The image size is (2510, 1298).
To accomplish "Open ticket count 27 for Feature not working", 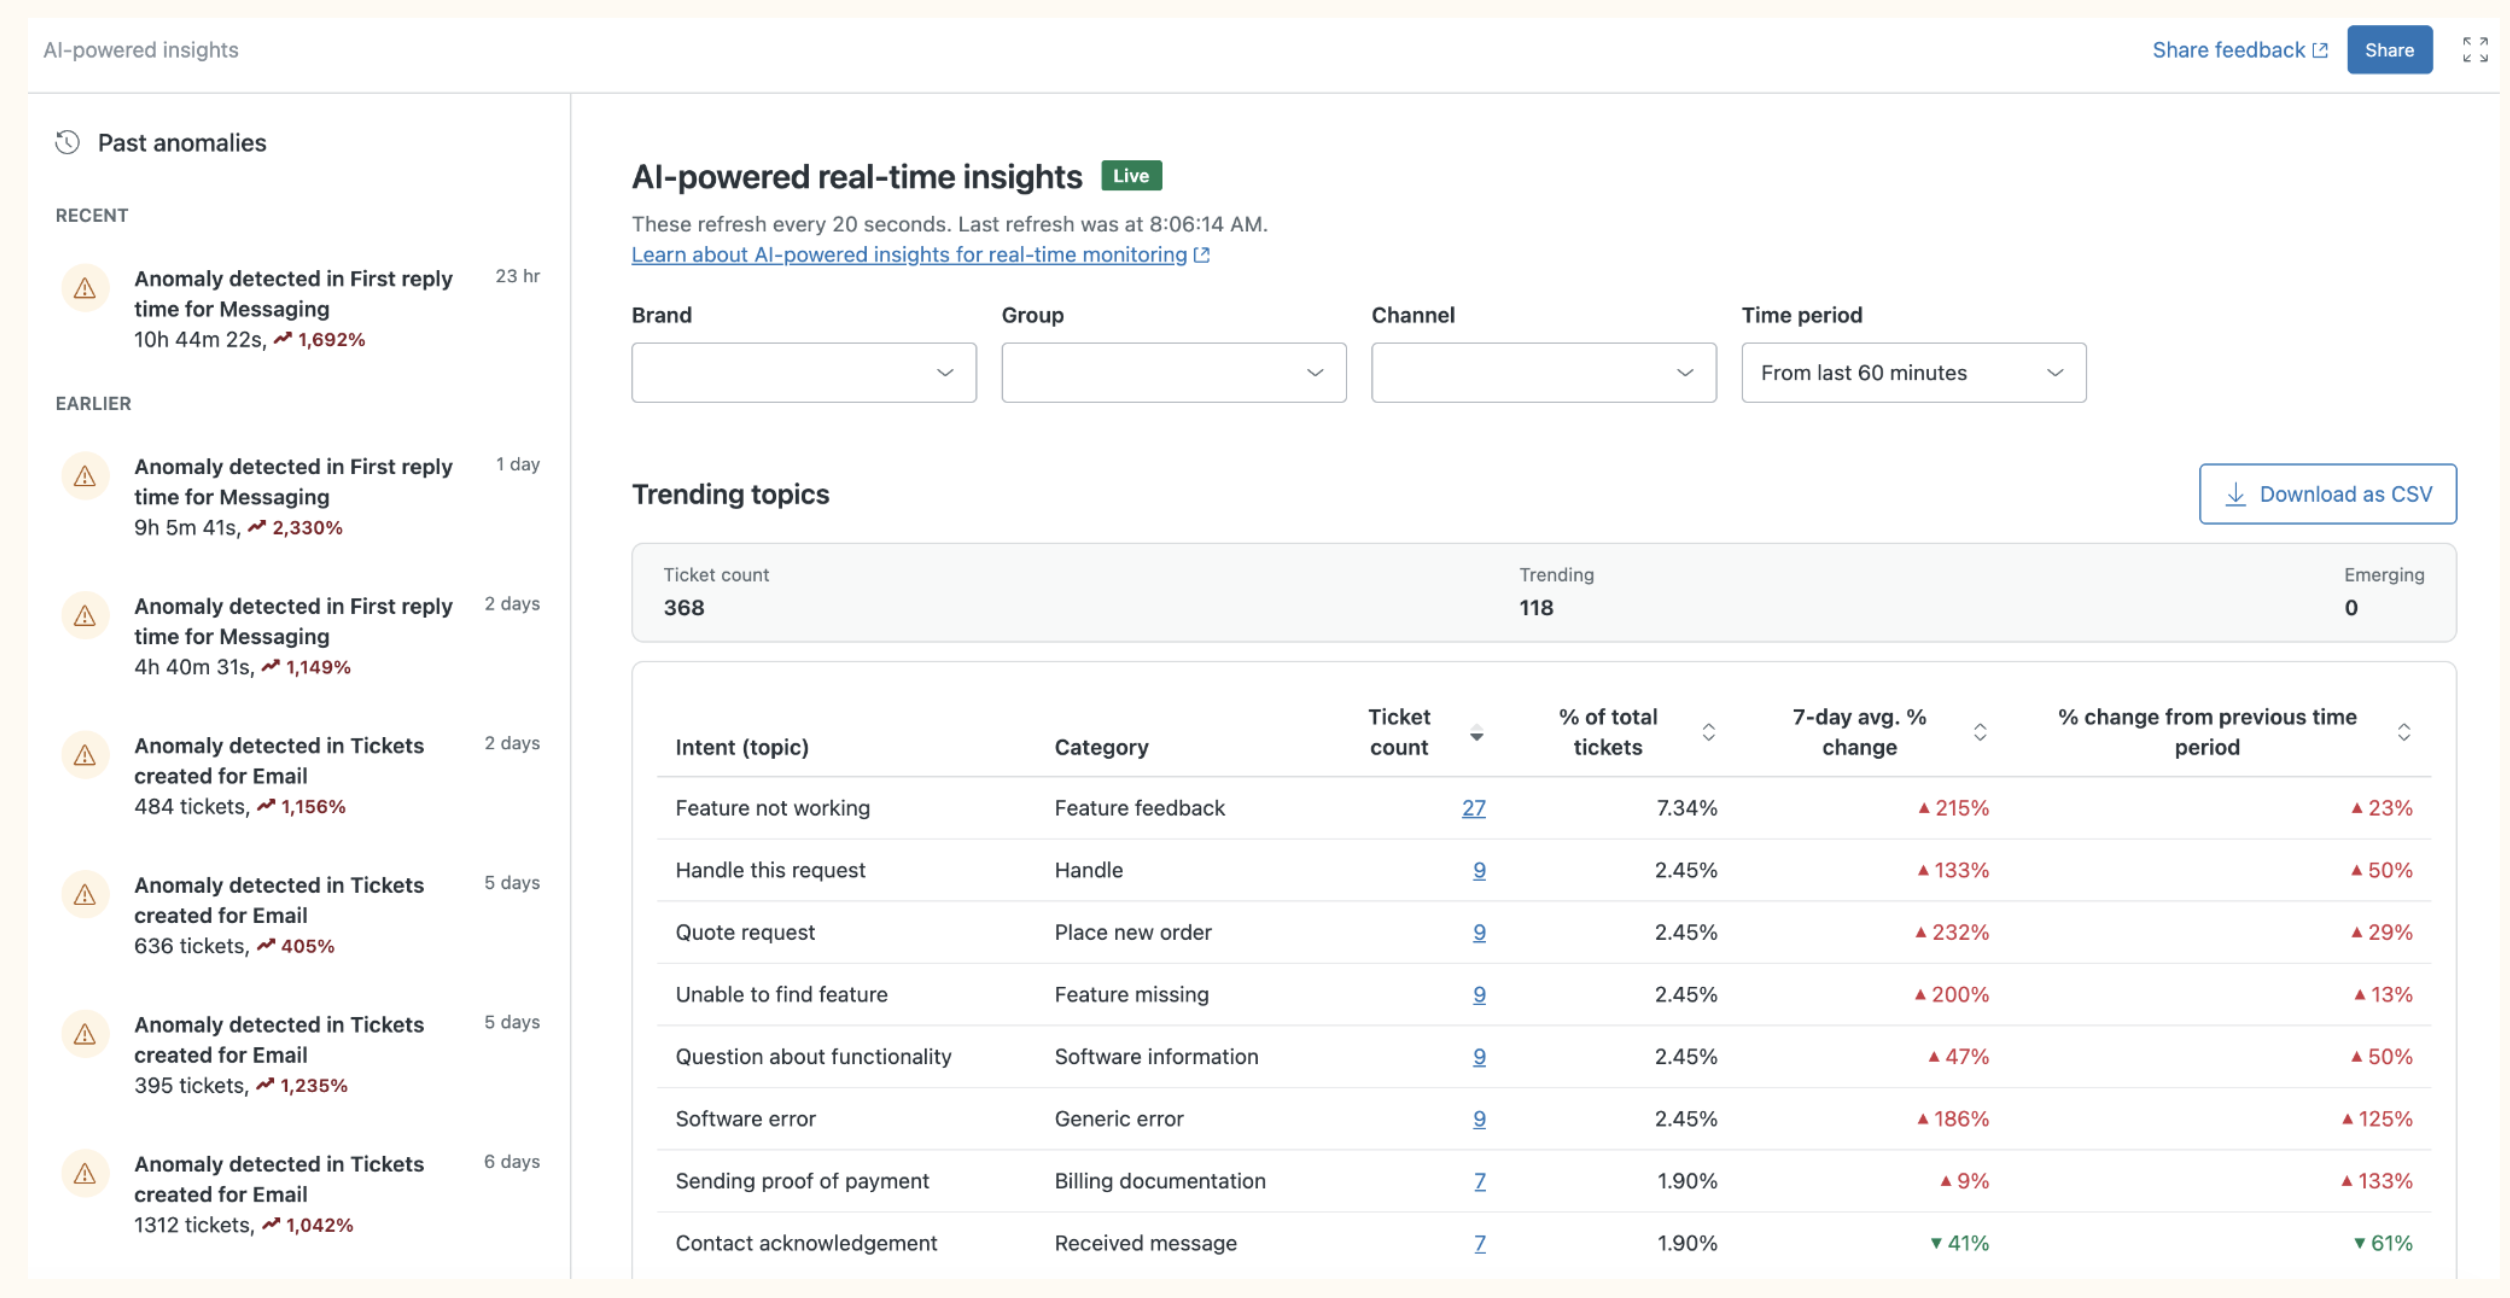I will [1473, 808].
